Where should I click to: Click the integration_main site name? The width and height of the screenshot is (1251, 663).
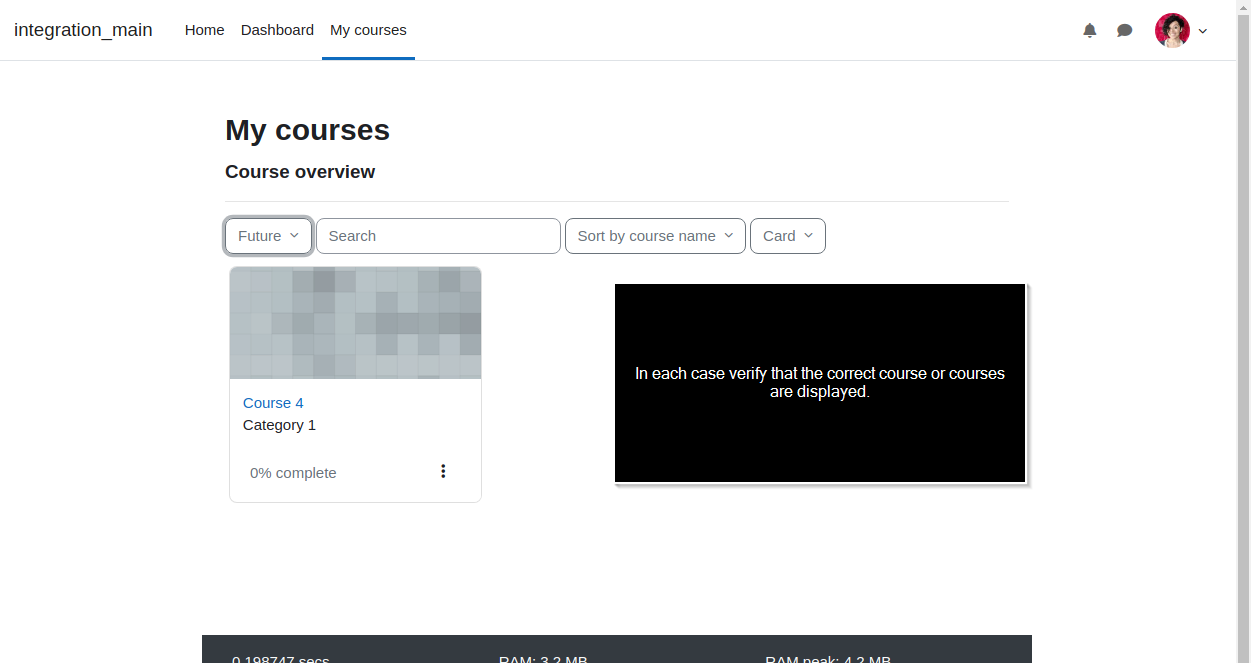83,30
